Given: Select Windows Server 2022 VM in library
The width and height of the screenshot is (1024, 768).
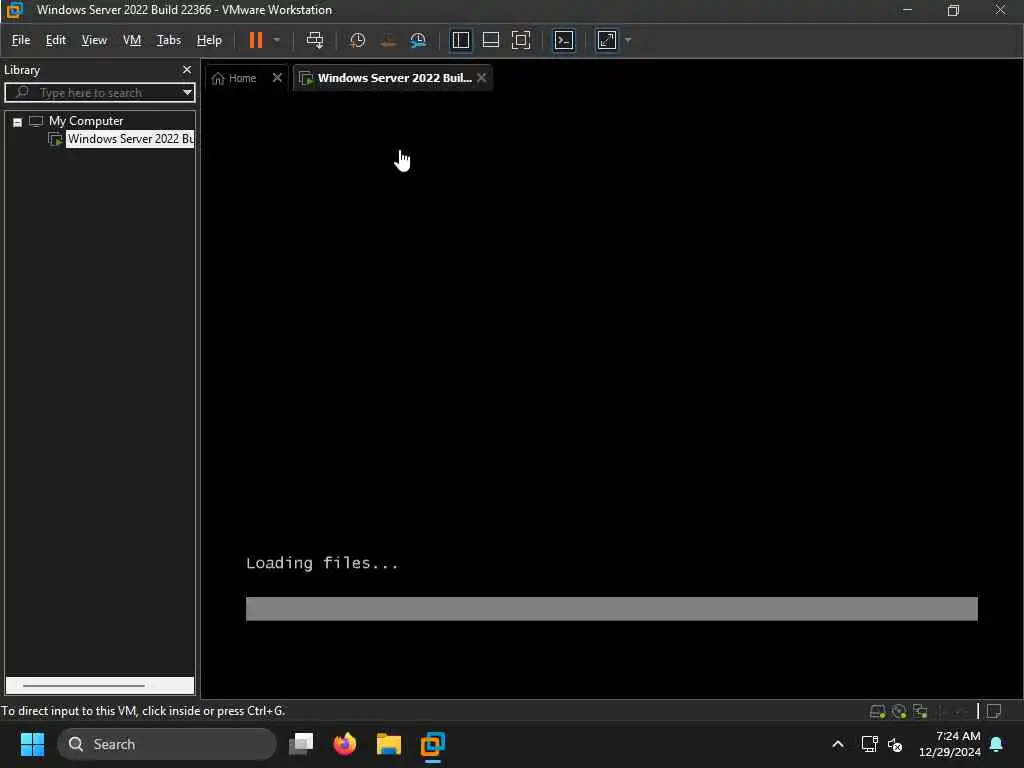Looking at the screenshot, I should tap(130, 139).
